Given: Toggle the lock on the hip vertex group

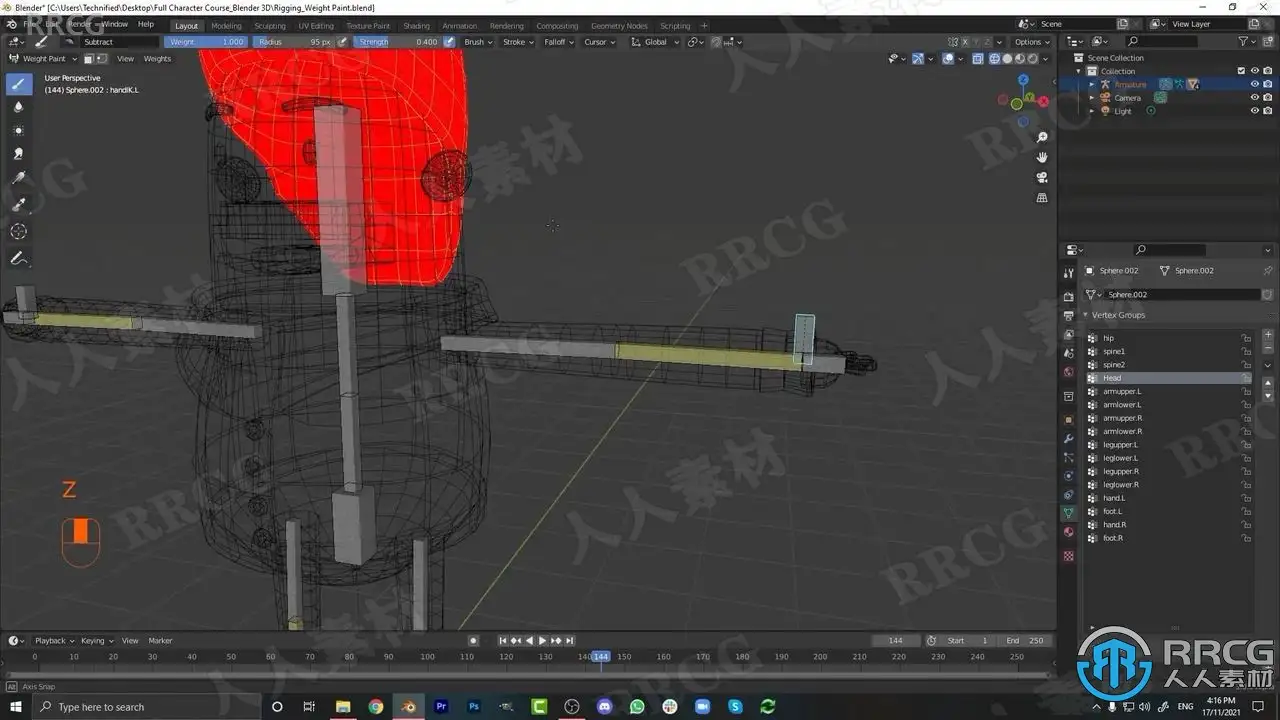Looking at the screenshot, I should (1246, 338).
